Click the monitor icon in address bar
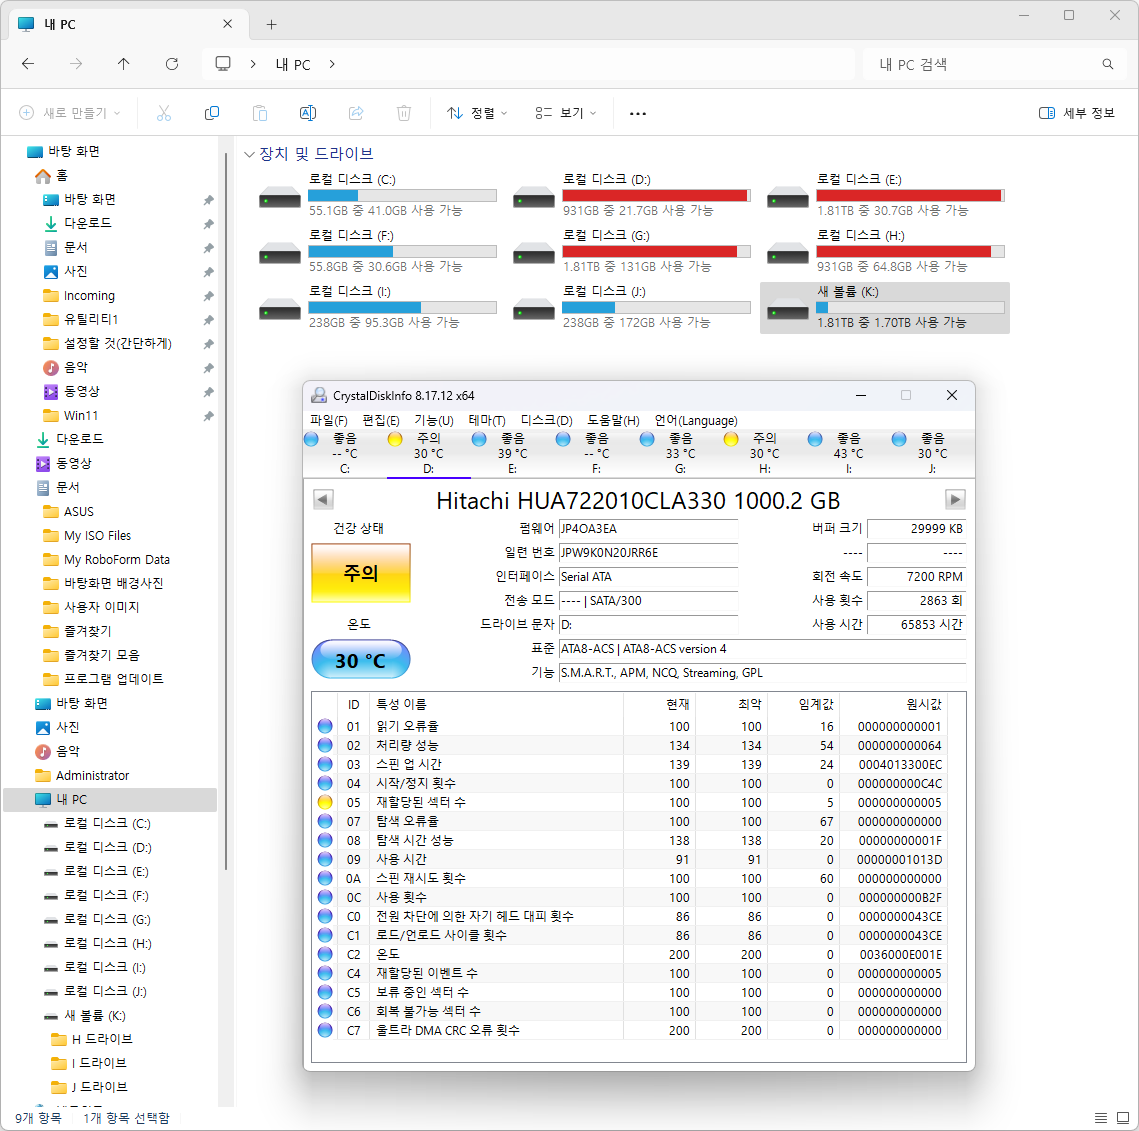Image resolution: width=1139 pixels, height=1131 pixels. point(223,64)
